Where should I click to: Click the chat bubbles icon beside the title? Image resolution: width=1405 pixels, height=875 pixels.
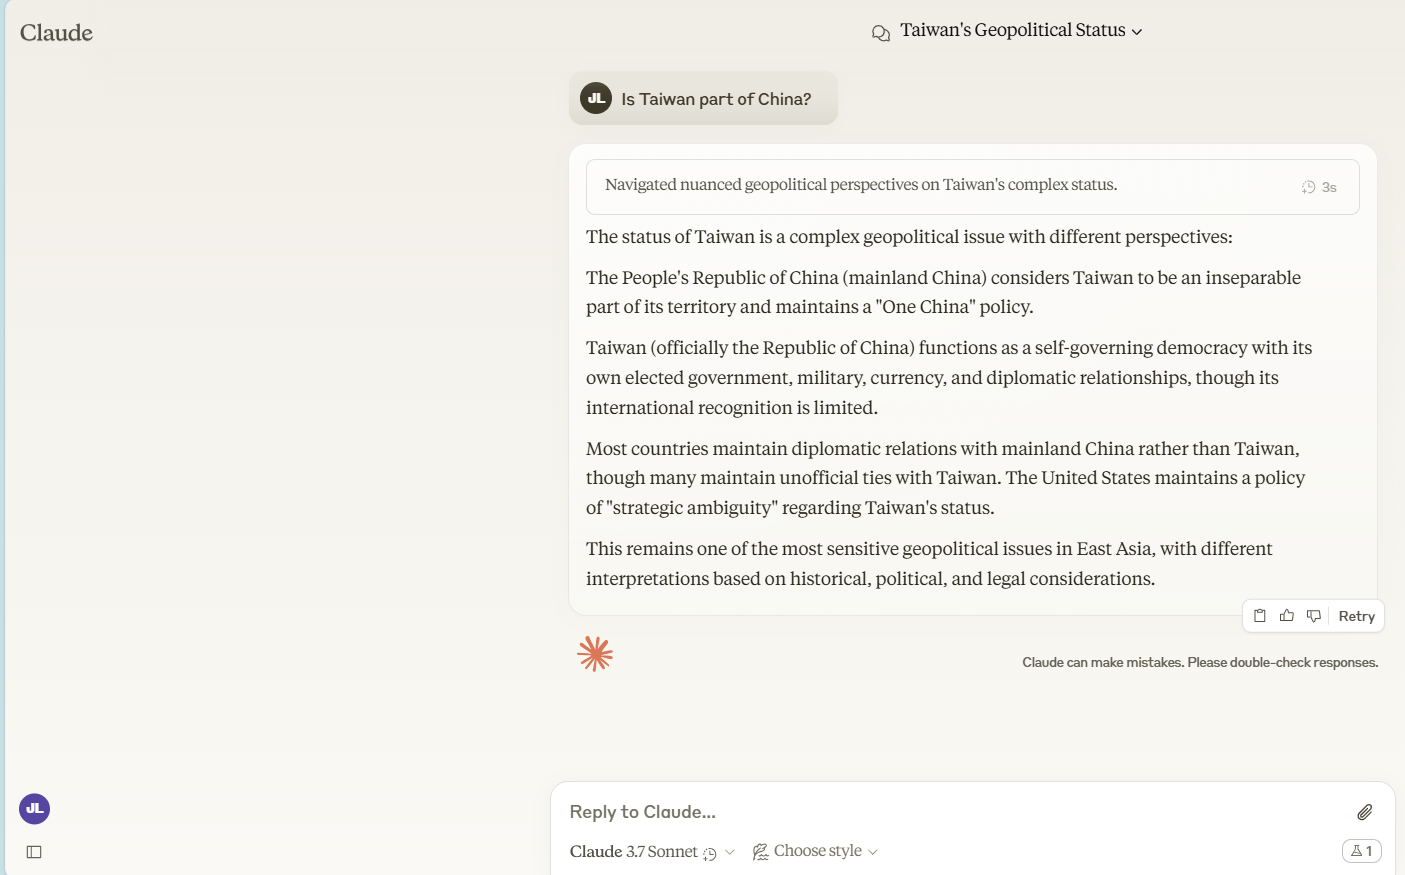pos(881,33)
